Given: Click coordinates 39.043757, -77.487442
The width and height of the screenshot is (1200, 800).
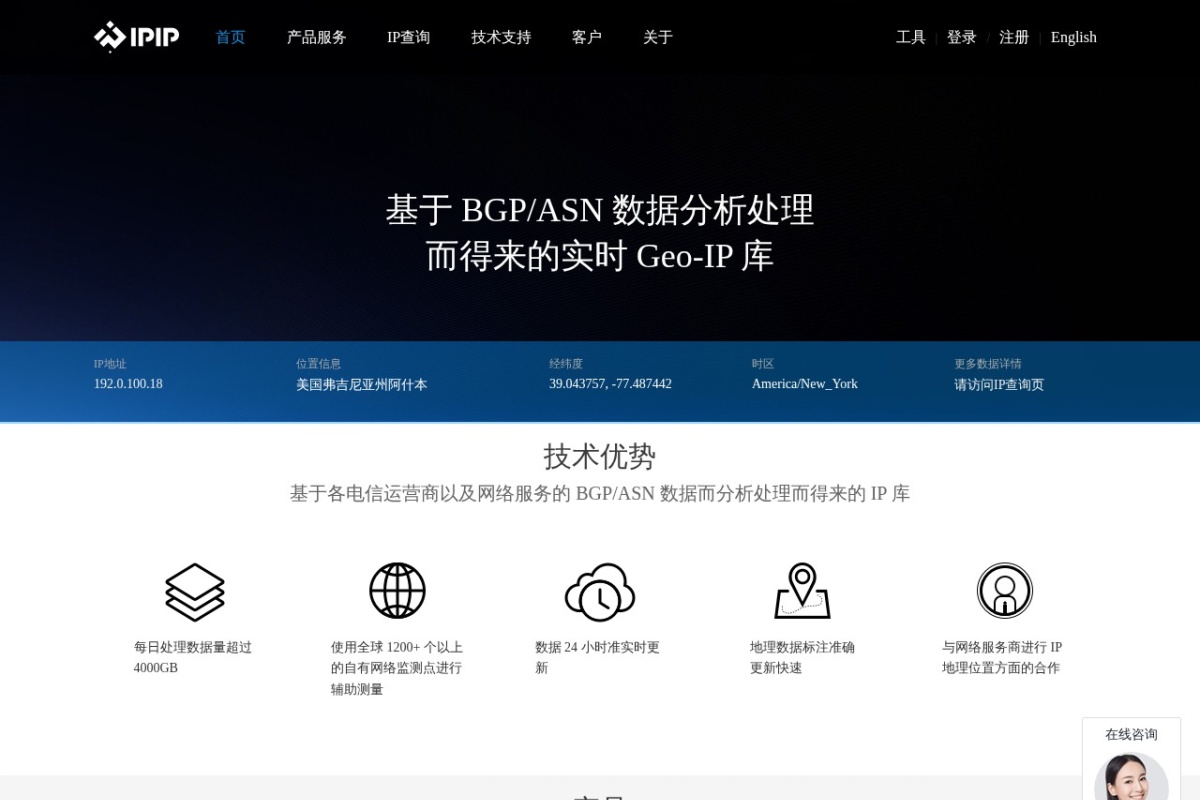Looking at the screenshot, I should (x=610, y=384).
